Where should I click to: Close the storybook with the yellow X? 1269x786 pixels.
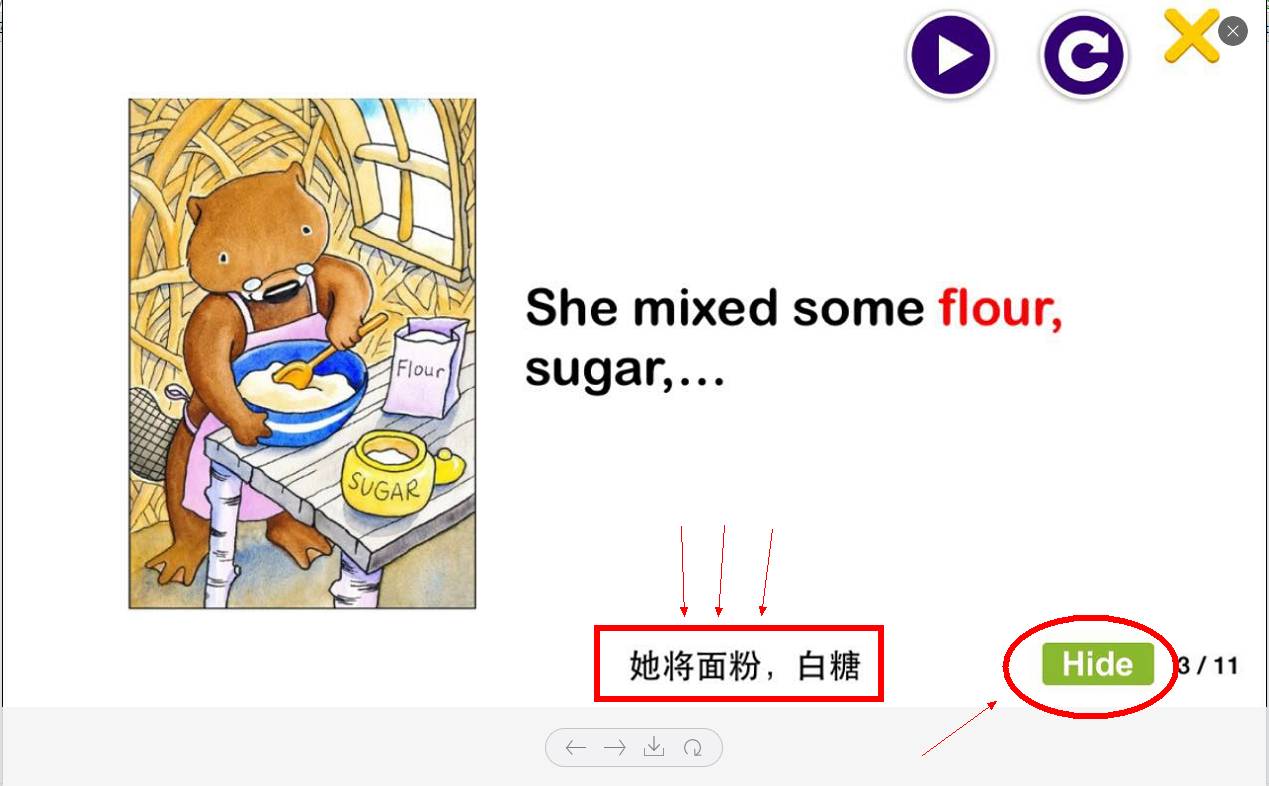point(1191,35)
